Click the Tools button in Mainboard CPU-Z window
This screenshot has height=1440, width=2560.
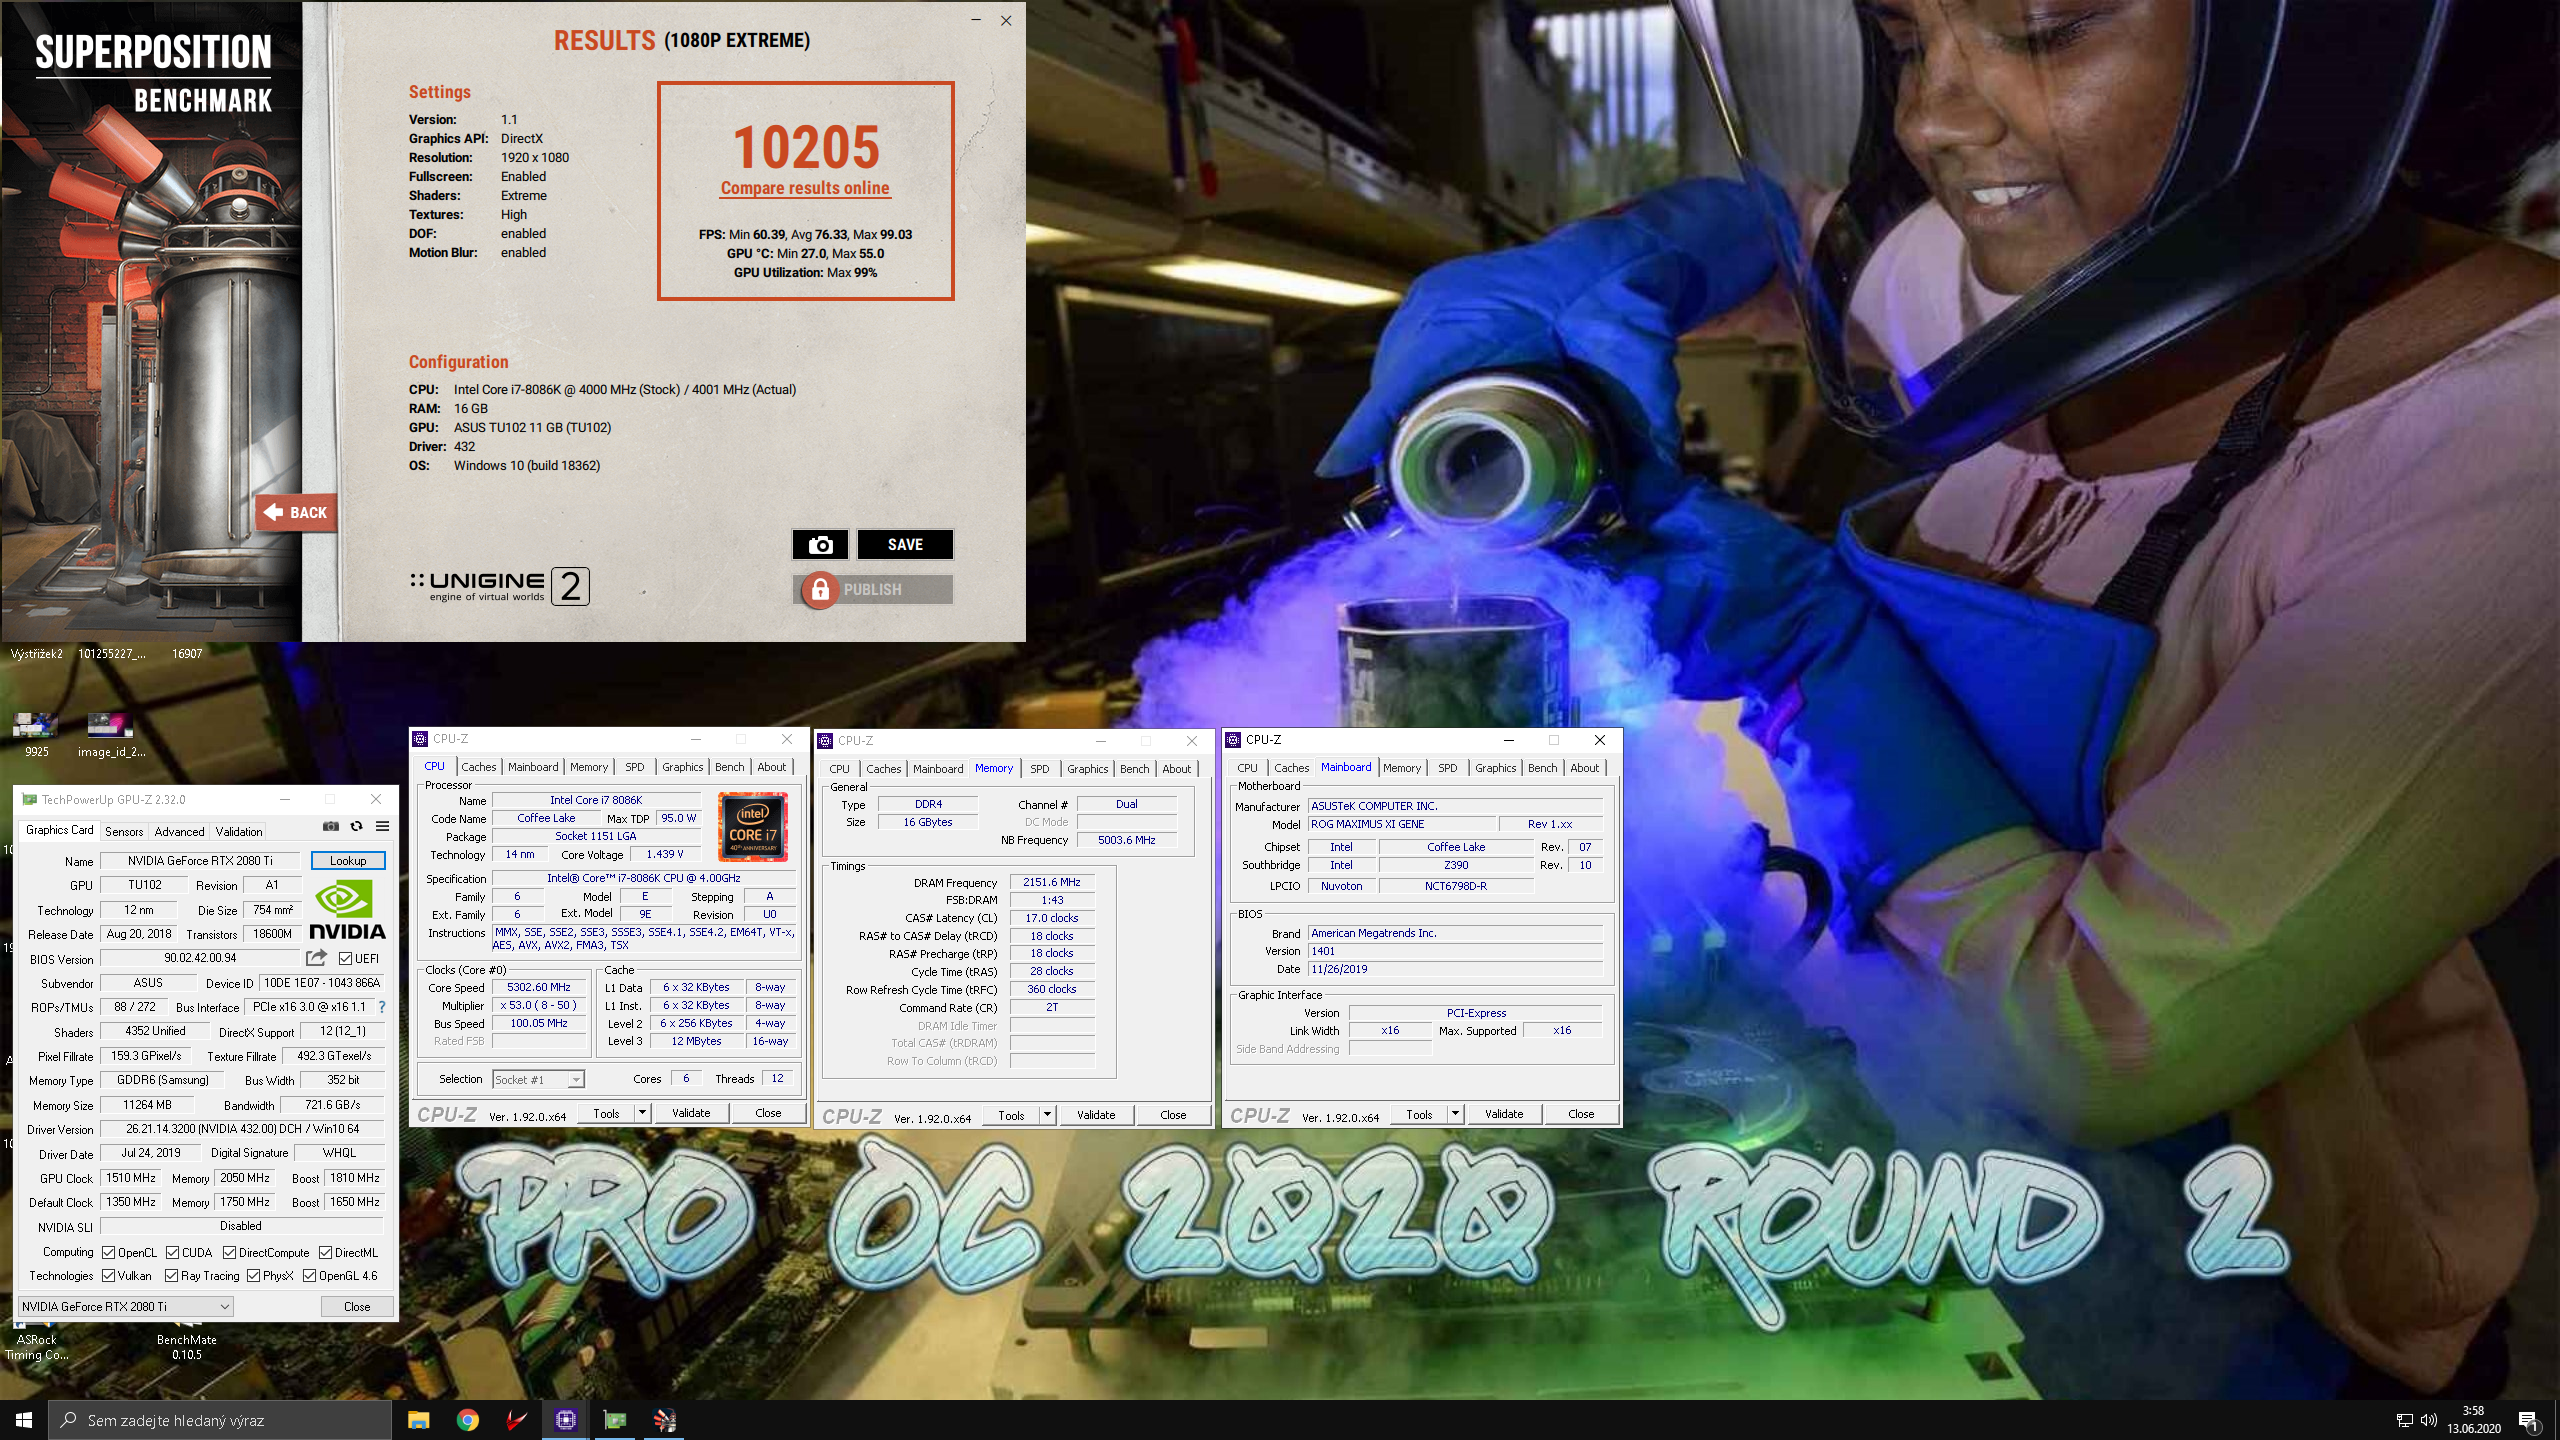tap(1419, 1114)
